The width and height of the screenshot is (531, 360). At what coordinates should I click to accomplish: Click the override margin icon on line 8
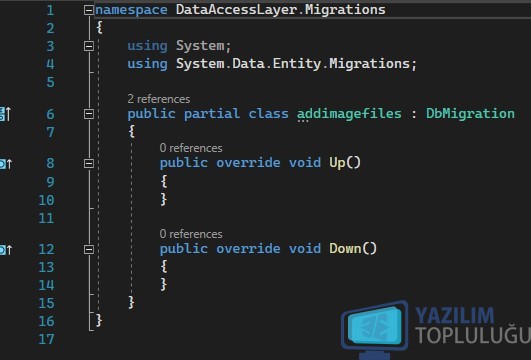coord(6,164)
